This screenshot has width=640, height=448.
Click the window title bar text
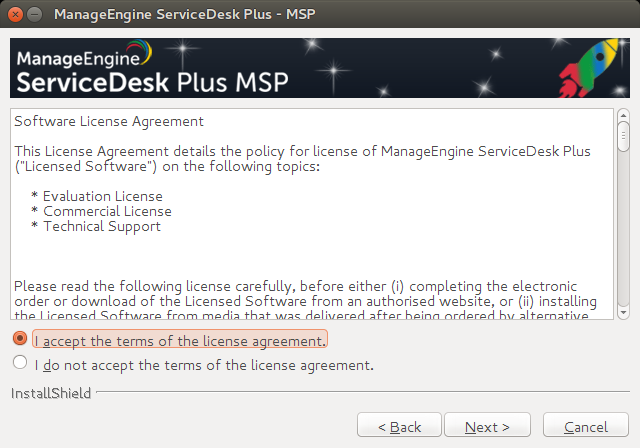click(184, 15)
